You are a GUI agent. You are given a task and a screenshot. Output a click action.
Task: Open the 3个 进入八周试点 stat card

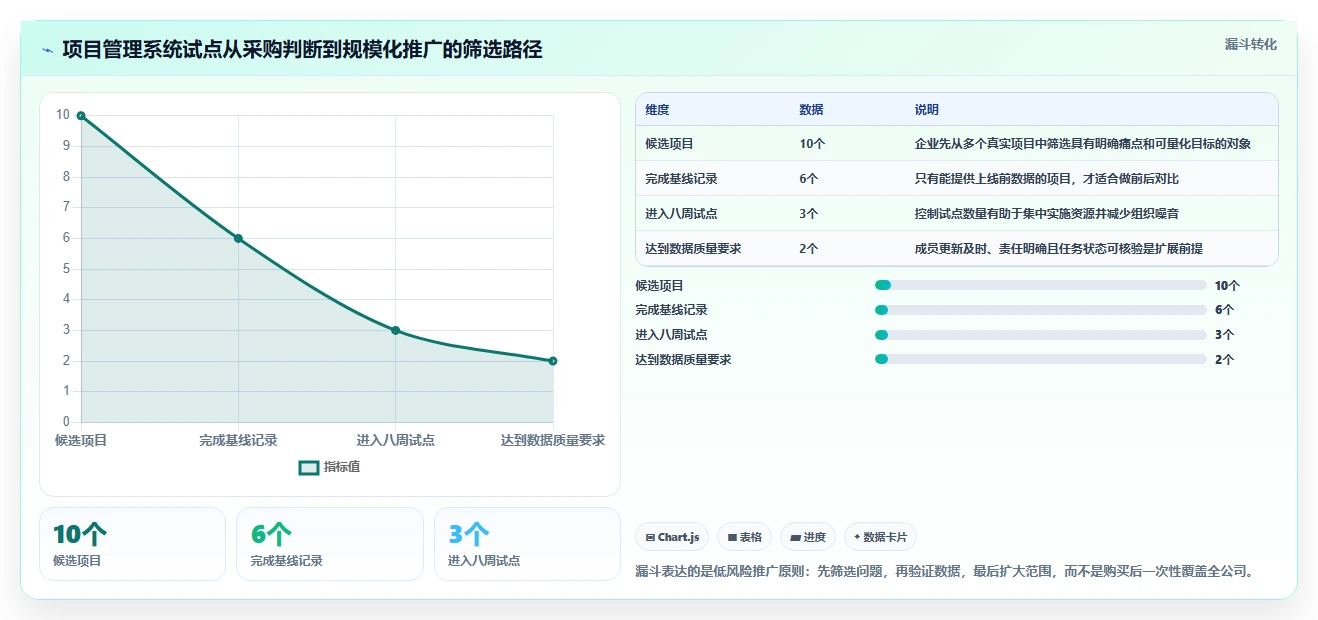click(527, 544)
